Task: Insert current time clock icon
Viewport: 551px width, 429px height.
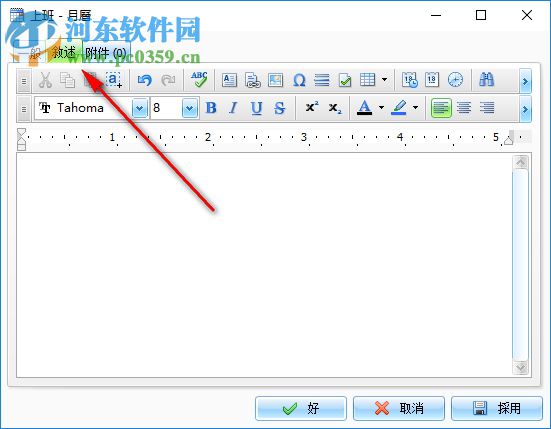Action: point(455,80)
